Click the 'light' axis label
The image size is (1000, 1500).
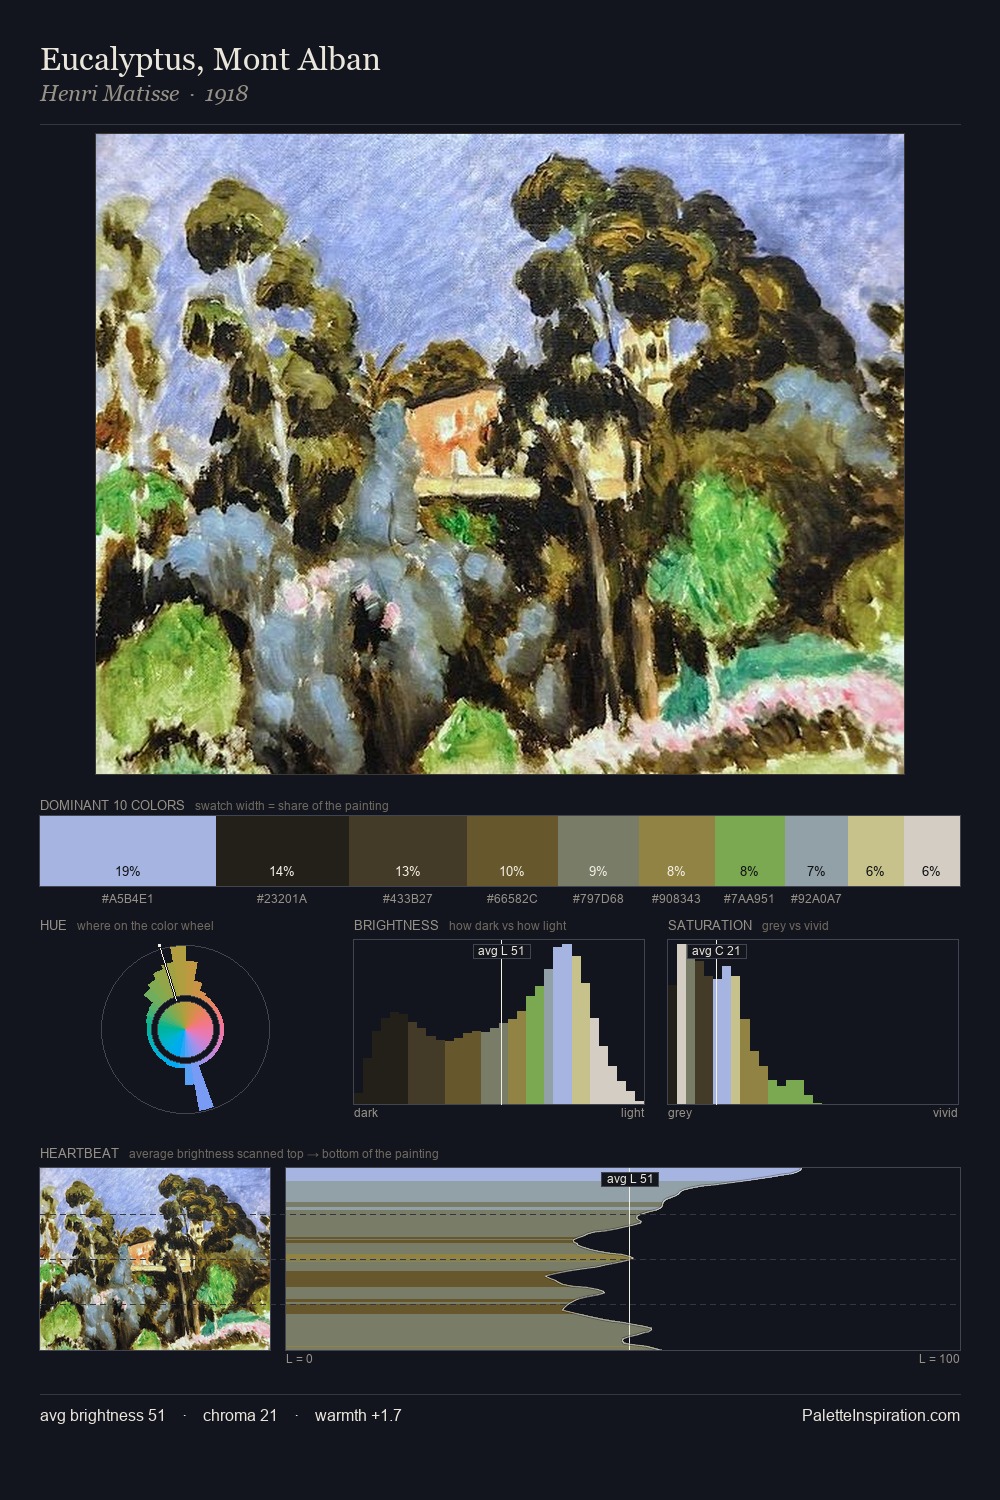click(x=633, y=1113)
